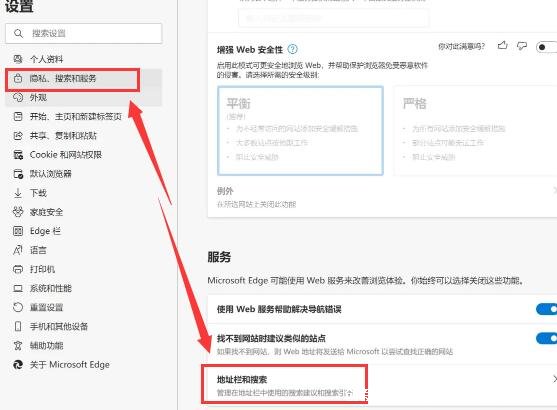Toggle the 增强 Web 安全性 switch
This screenshot has height=410, width=557.
547,47
